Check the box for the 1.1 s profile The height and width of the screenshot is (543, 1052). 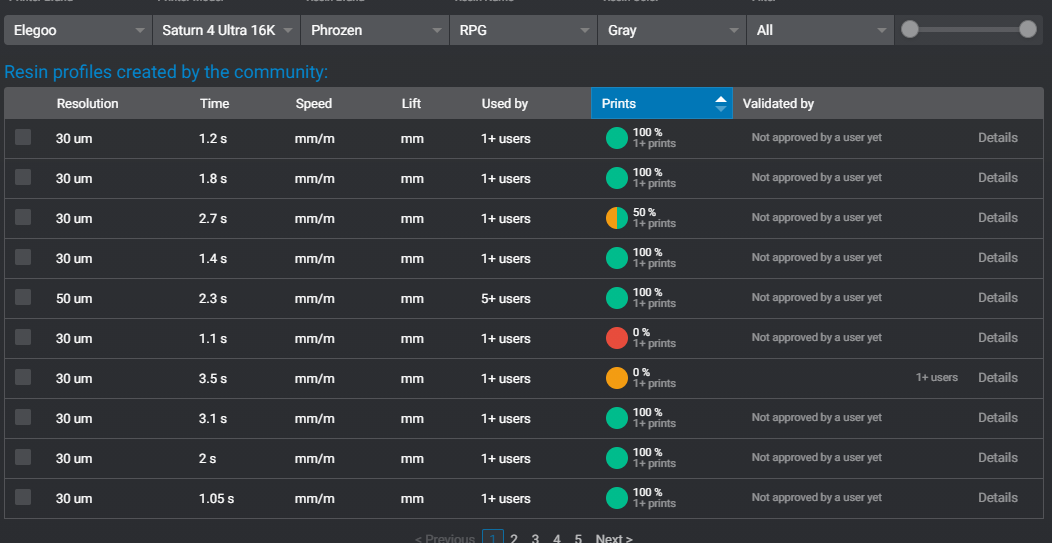point(23,337)
